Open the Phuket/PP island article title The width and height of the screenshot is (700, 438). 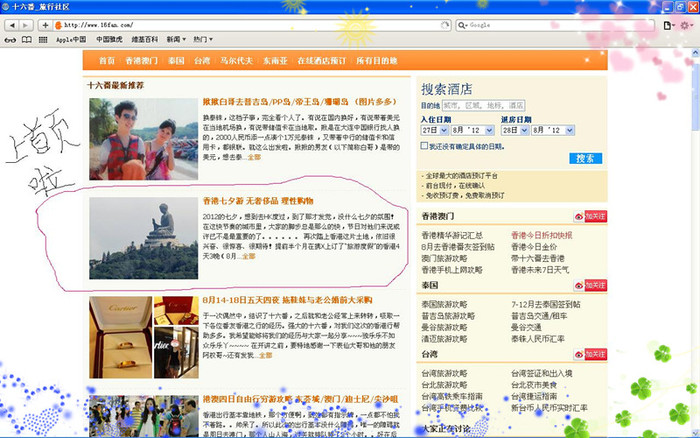point(300,102)
